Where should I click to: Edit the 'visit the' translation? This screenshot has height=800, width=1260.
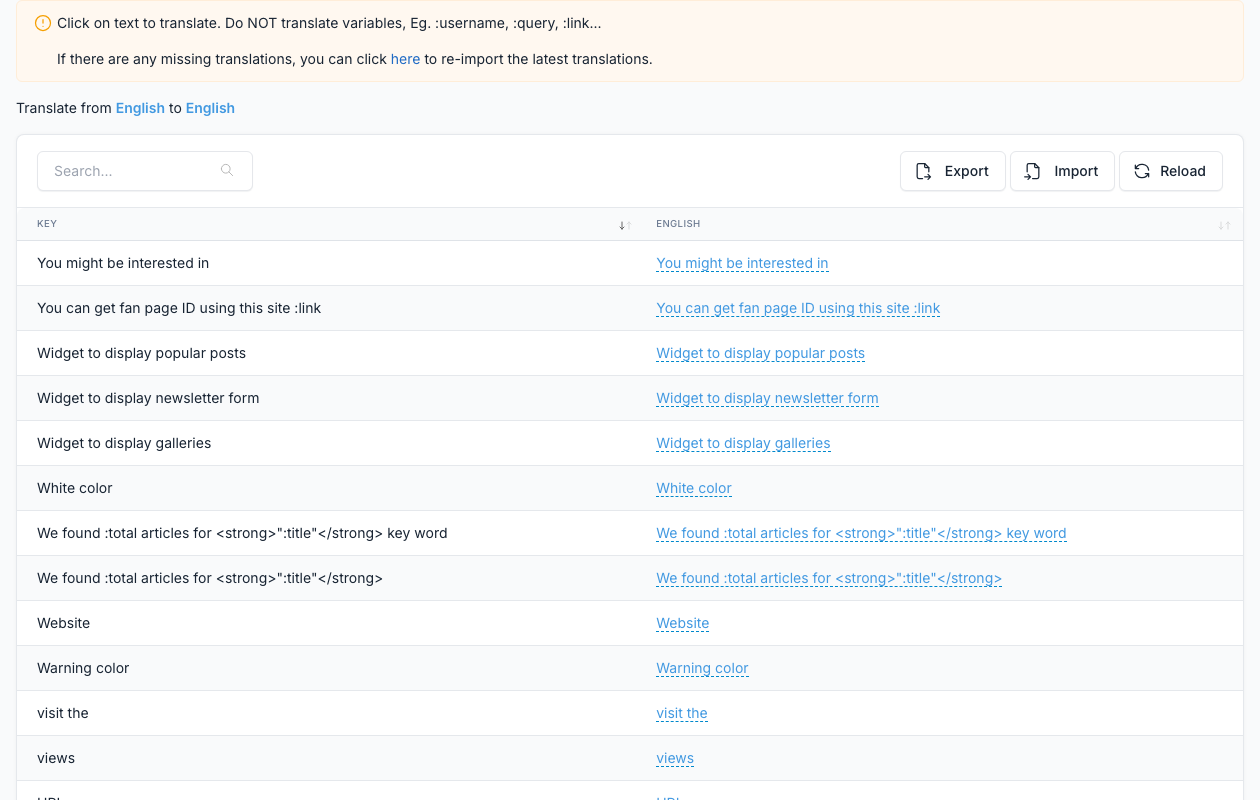tap(682, 713)
